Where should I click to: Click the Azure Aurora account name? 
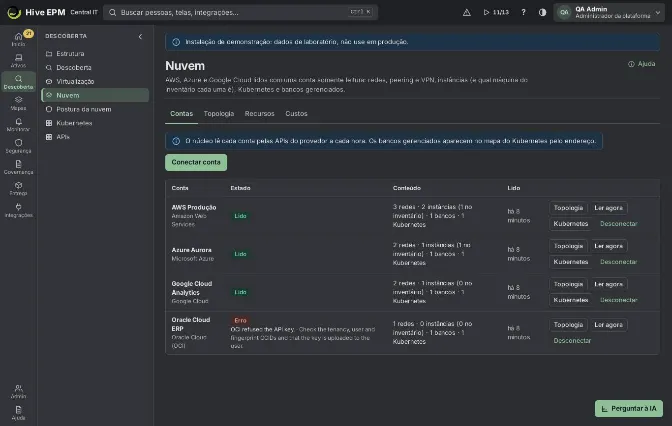(191, 250)
